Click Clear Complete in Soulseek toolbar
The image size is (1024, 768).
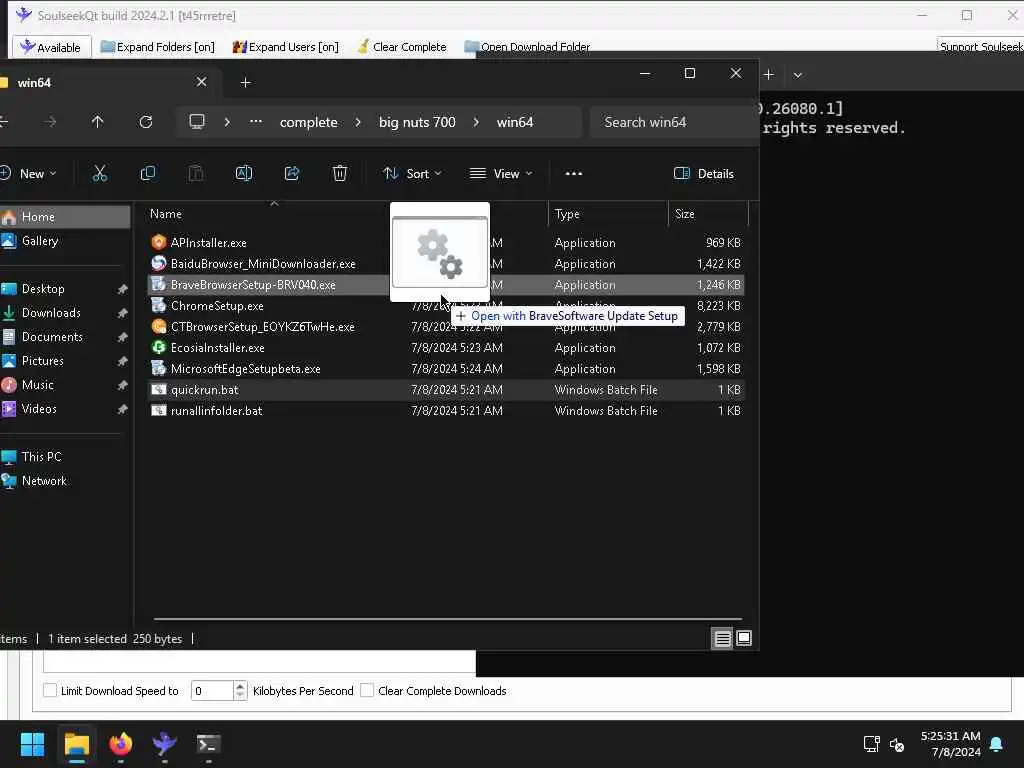[x=402, y=47]
